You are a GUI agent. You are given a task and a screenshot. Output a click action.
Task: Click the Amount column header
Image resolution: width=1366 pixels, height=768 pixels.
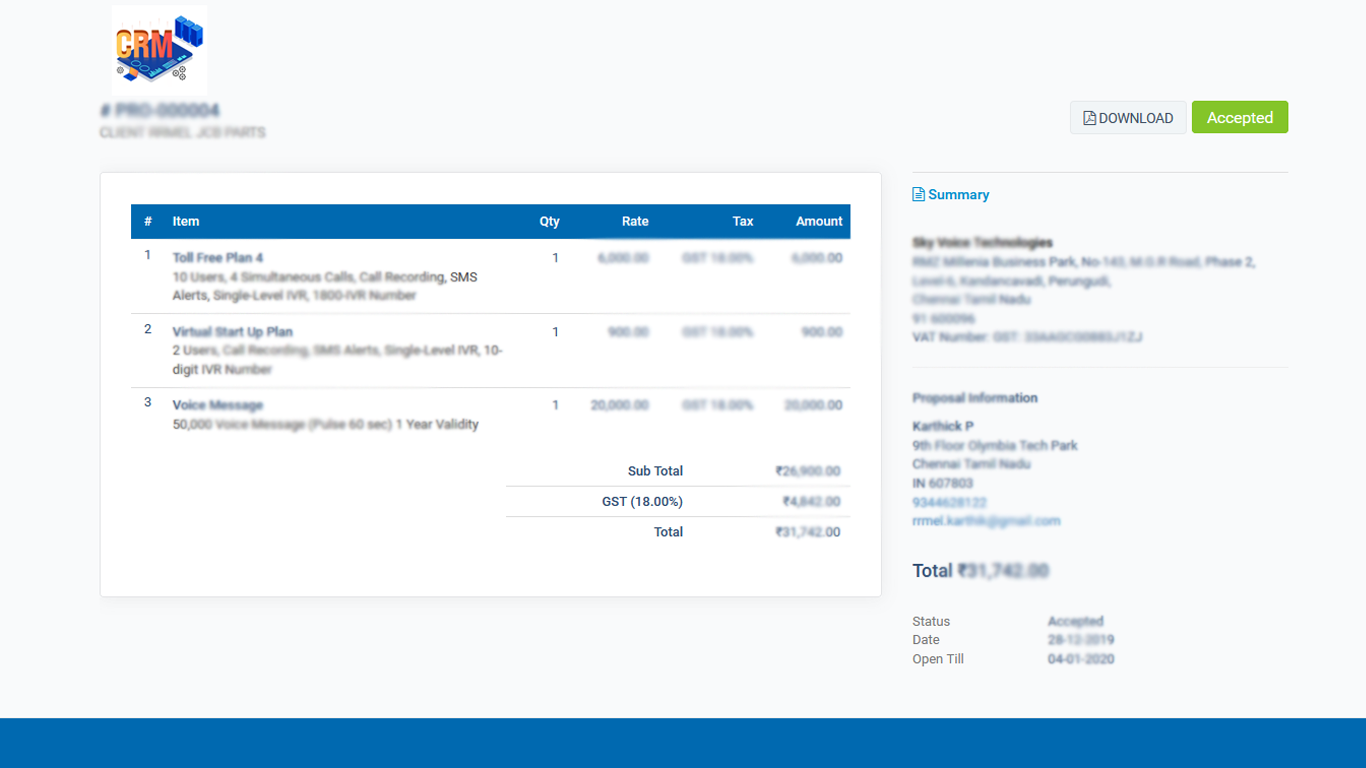tap(819, 222)
